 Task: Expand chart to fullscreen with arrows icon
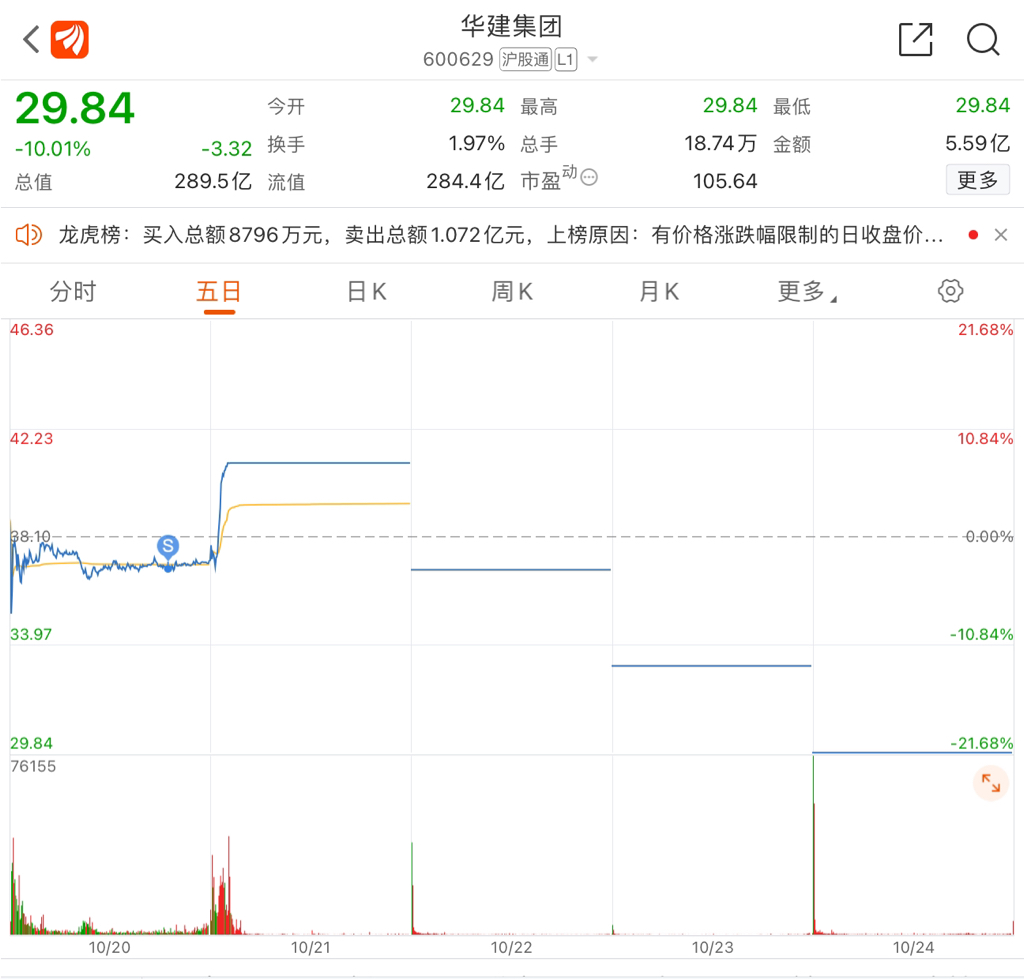pyautogui.click(x=991, y=782)
